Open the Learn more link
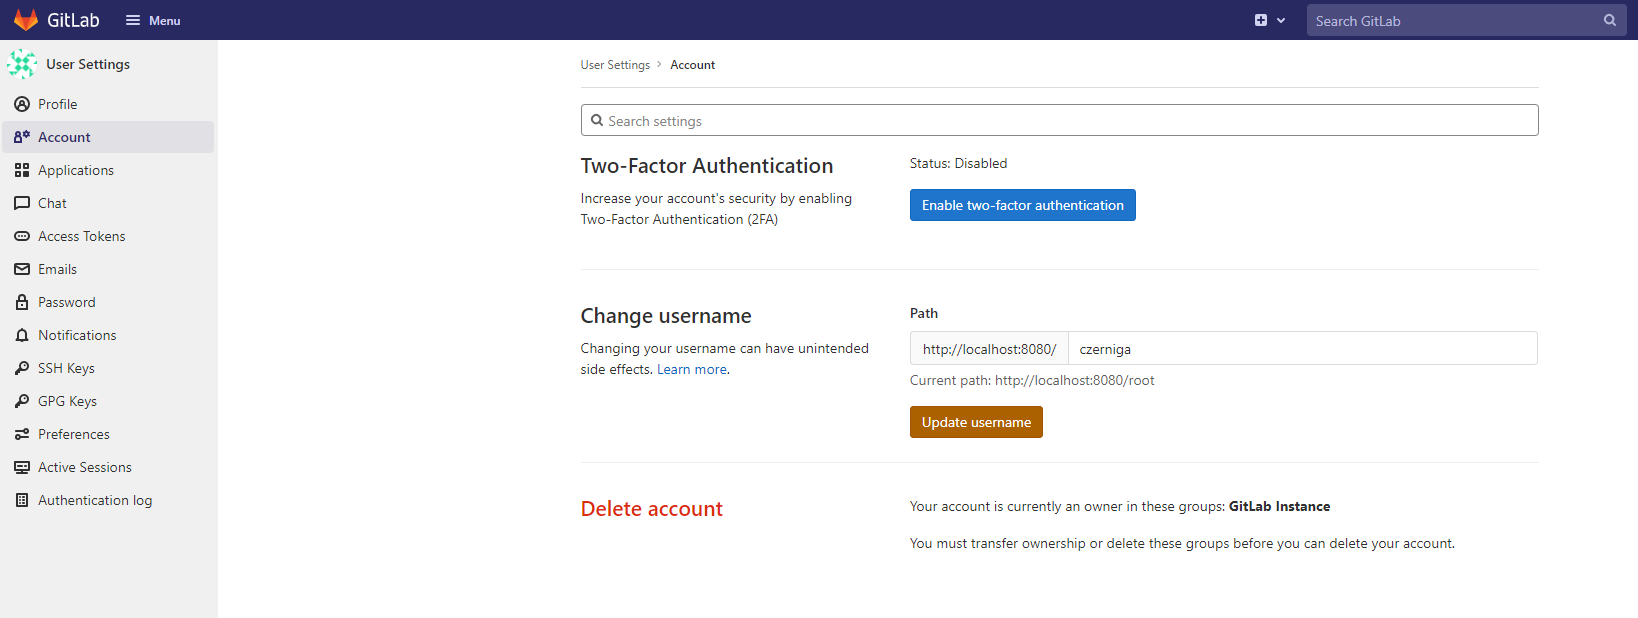The width and height of the screenshot is (1638, 618). tap(692, 369)
